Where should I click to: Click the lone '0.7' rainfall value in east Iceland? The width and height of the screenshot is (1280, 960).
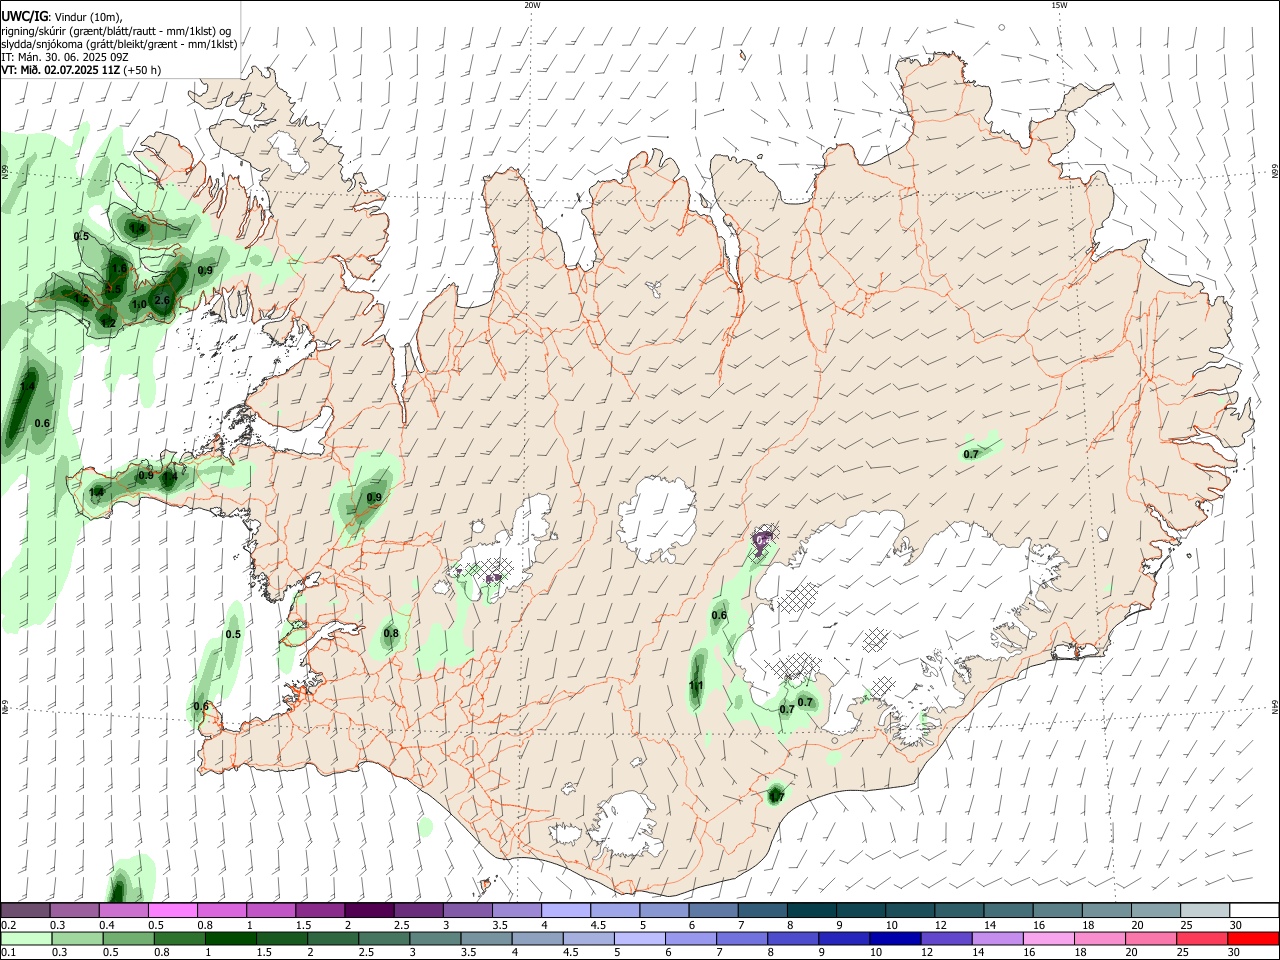click(971, 454)
